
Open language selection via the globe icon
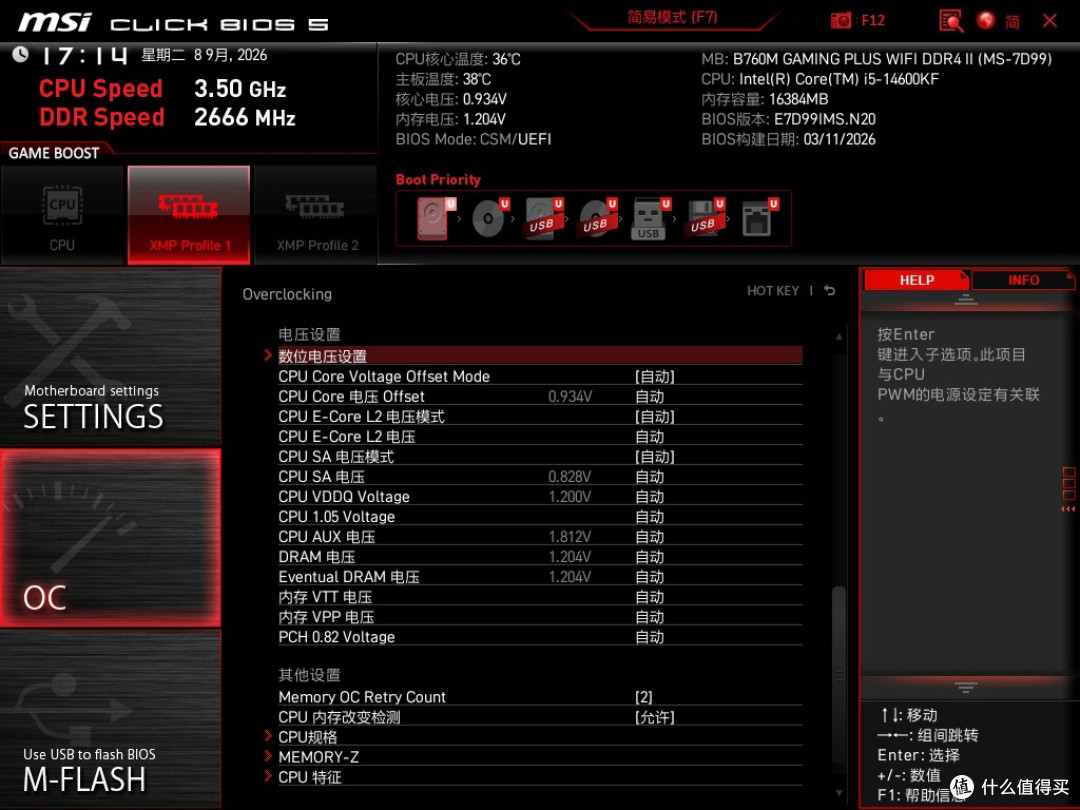tap(986, 20)
